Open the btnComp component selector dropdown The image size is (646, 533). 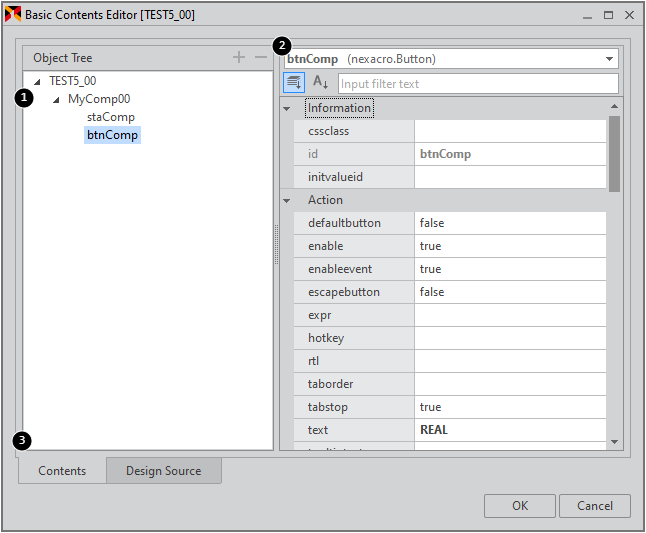[x=609, y=59]
